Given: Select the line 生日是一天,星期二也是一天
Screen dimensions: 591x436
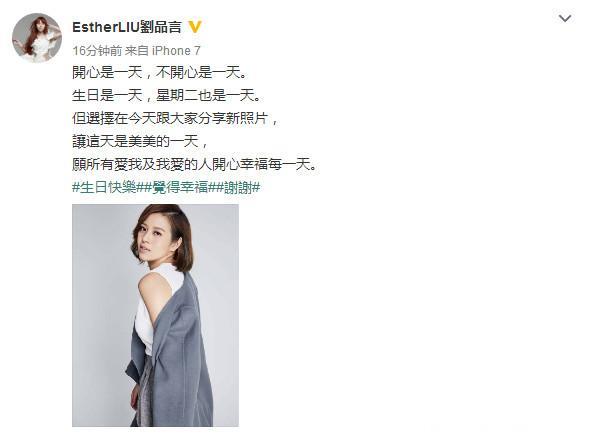Looking at the screenshot, I should pos(167,95).
